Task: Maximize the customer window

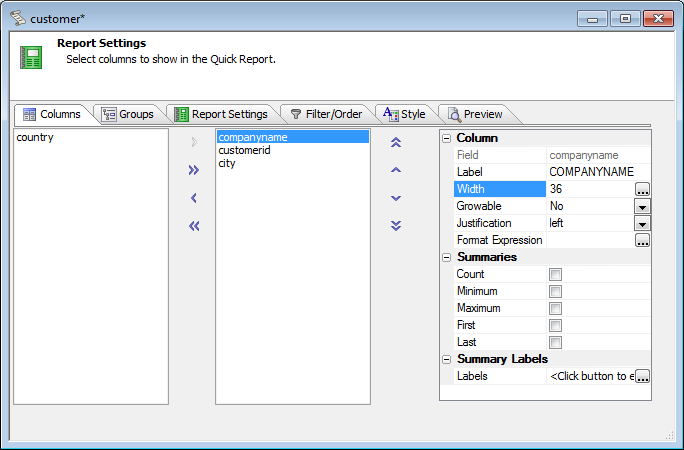Action: [625, 19]
